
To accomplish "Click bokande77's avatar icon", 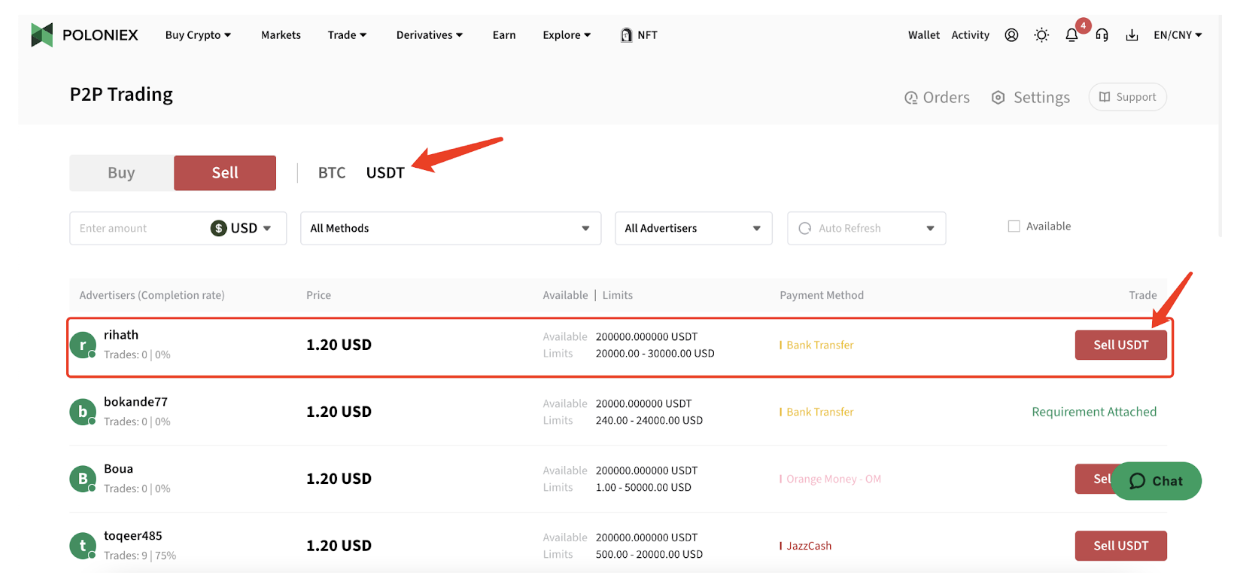I will (83, 412).
